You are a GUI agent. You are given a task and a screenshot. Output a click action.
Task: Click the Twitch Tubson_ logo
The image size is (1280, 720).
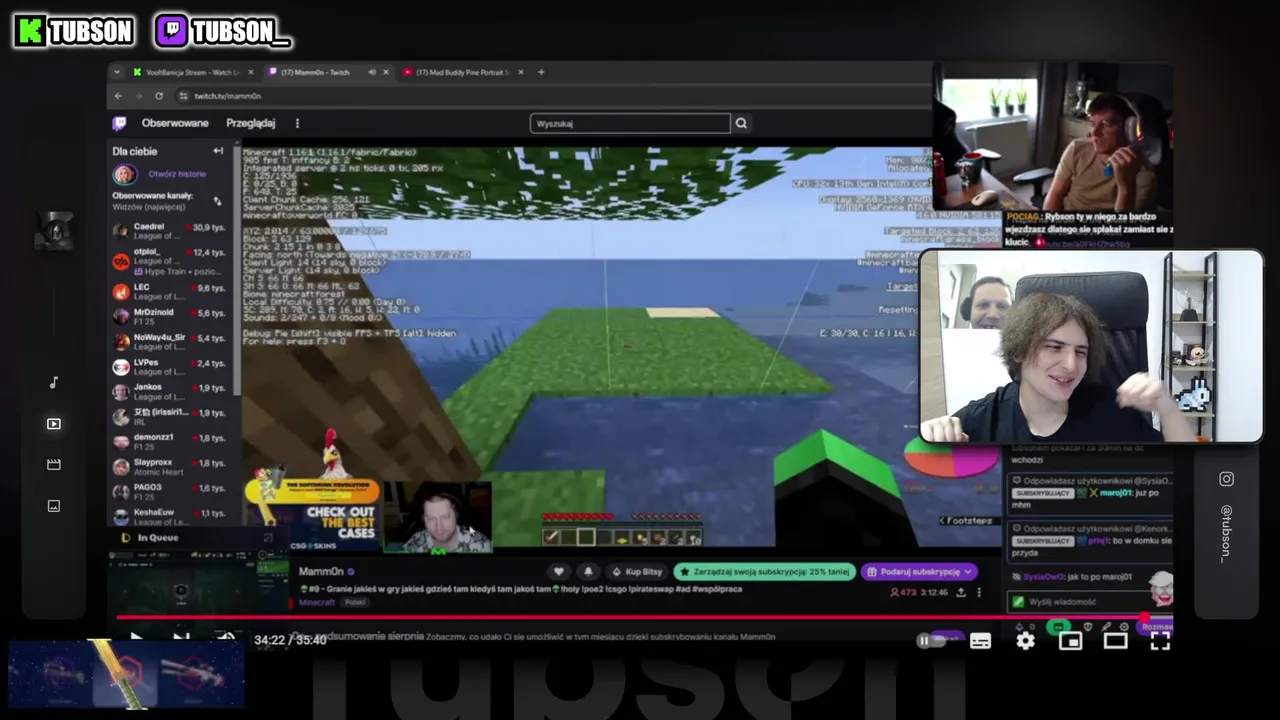[223, 31]
